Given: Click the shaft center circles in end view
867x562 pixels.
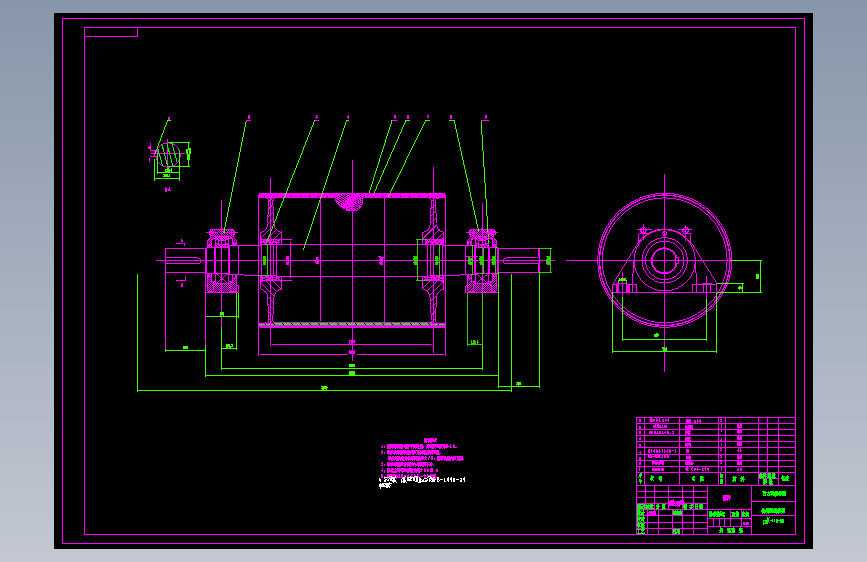Looking at the screenshot, I should [x=665, y=261].
